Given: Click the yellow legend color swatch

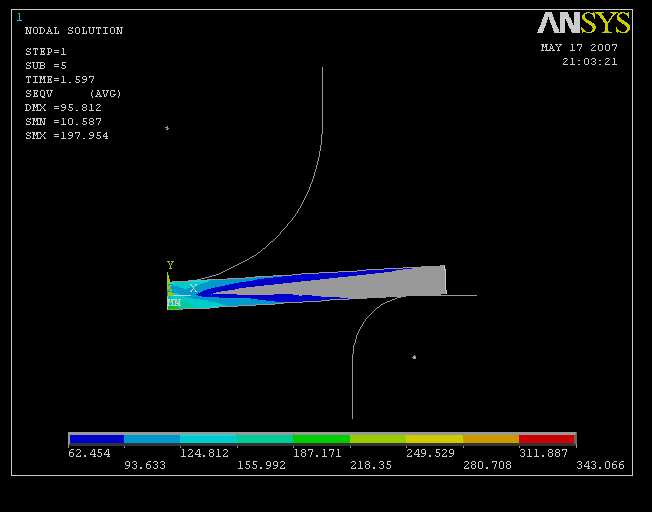Looking at the screenshot, I should (x=434, y=439).
